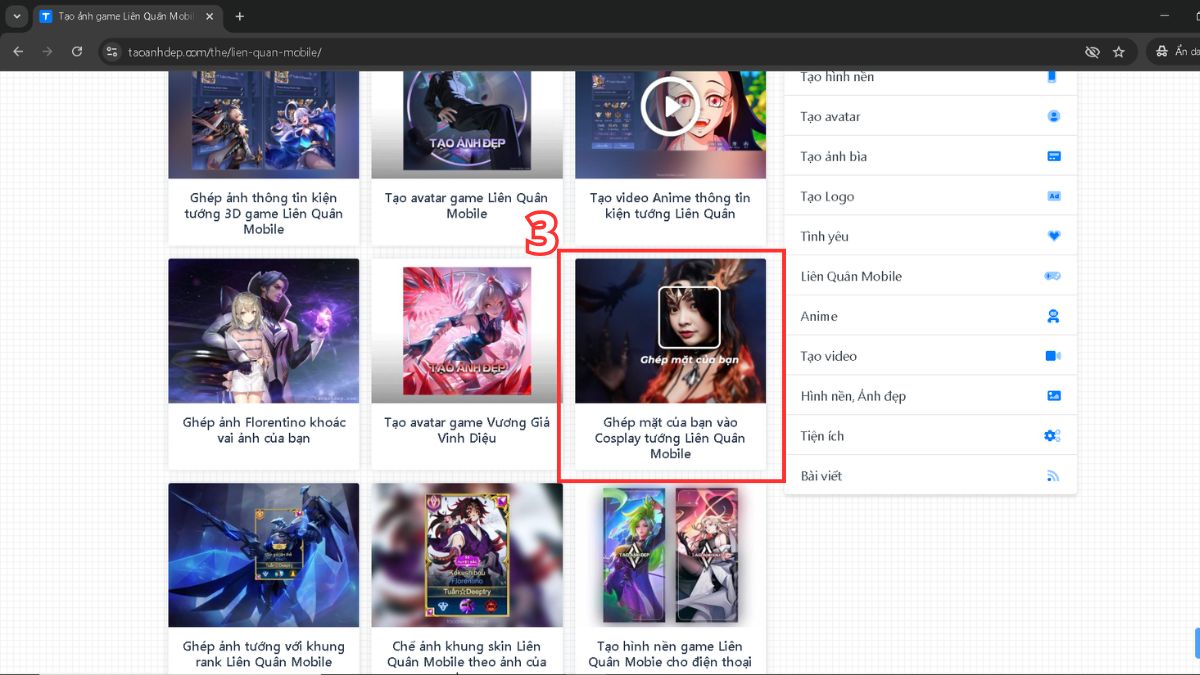Image resolution: width=1200 pixels, height=675 pixels.
Task: Click the eye-slash tracking icon in the address bar
Action: click(1092, 52)
